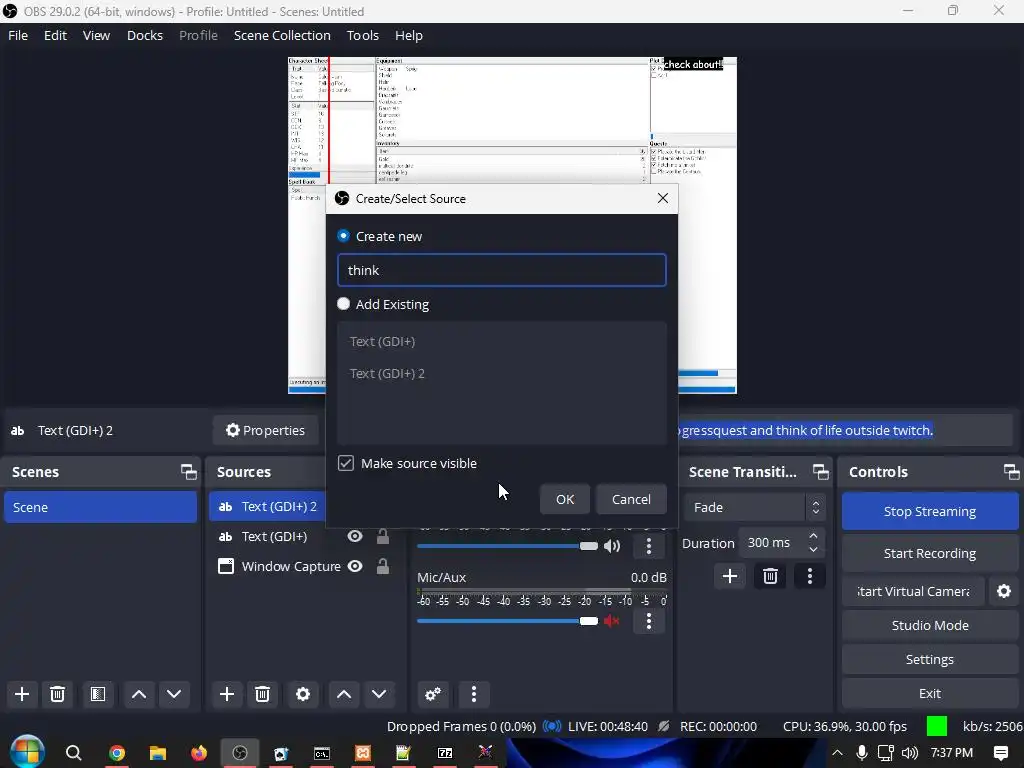Select the Add Existing radio option
Image resolution: width=1024 pixels, height=768 pixels.
(x=344, y=304)
